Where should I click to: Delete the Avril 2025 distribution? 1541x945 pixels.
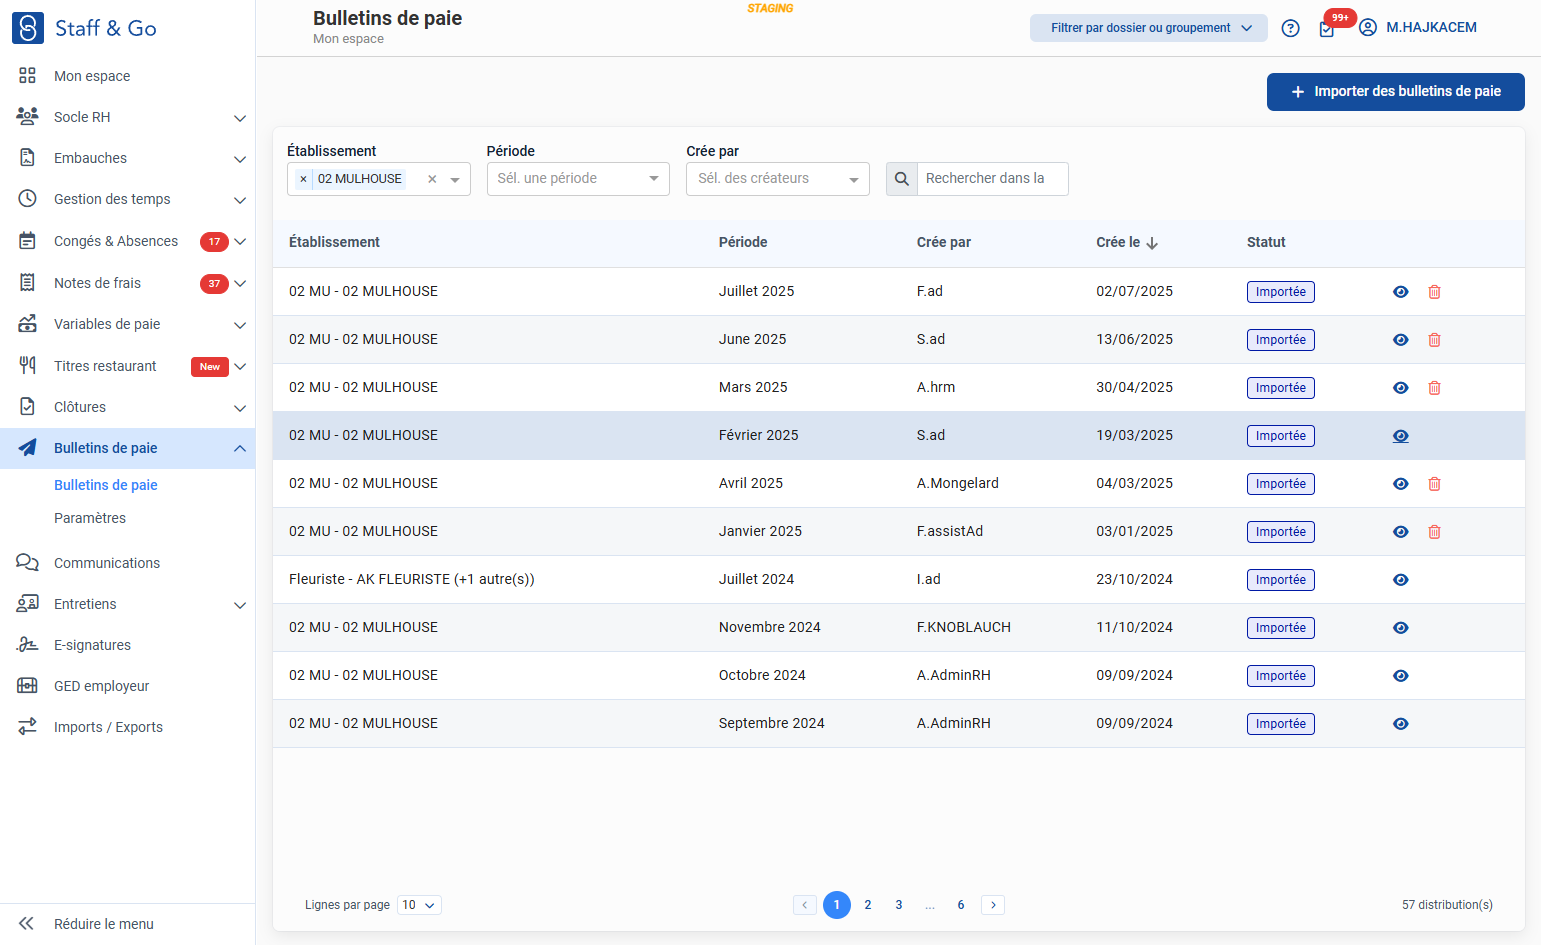coord(1434,484)
